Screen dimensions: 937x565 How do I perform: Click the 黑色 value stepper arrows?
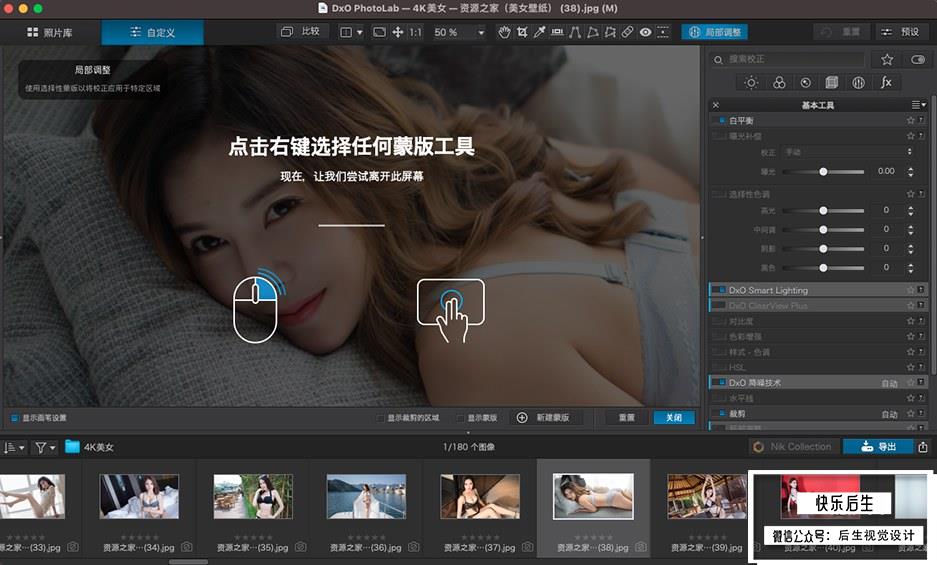(911, 268)
